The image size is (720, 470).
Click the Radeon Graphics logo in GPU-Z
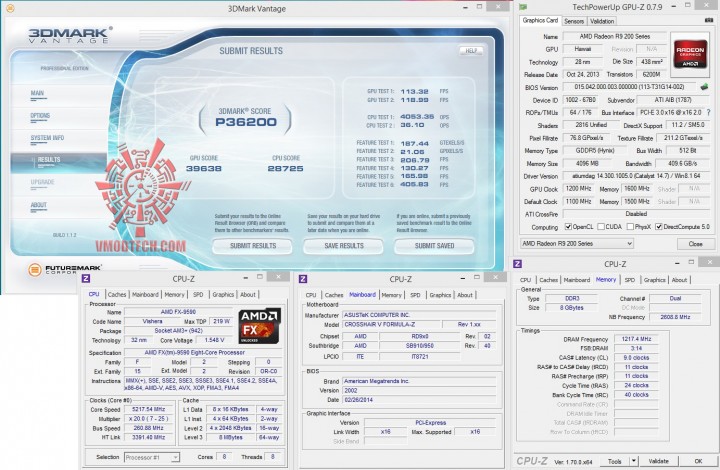690,54
